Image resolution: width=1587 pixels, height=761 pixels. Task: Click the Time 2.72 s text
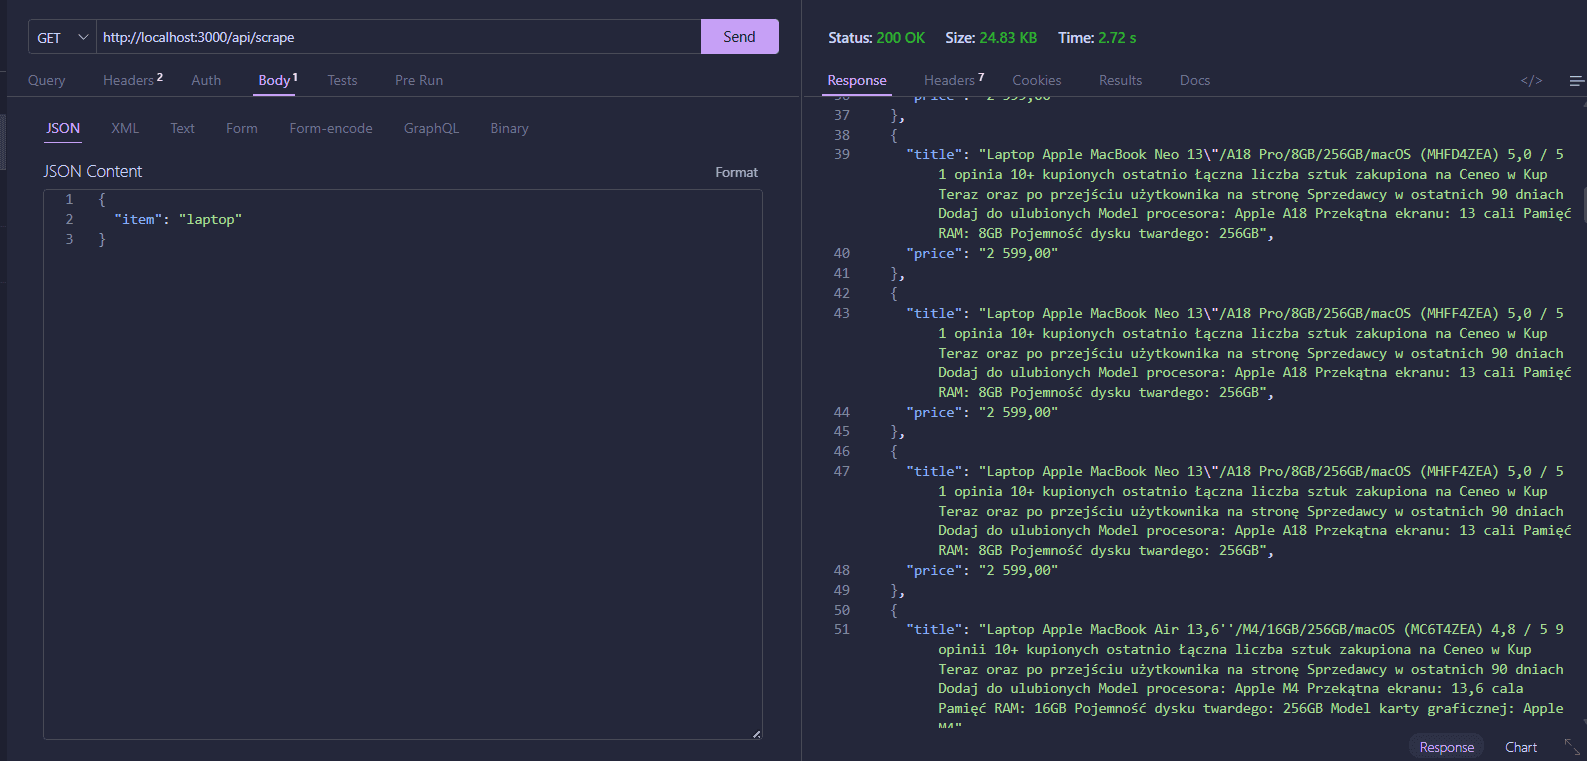pos(1097,37)
